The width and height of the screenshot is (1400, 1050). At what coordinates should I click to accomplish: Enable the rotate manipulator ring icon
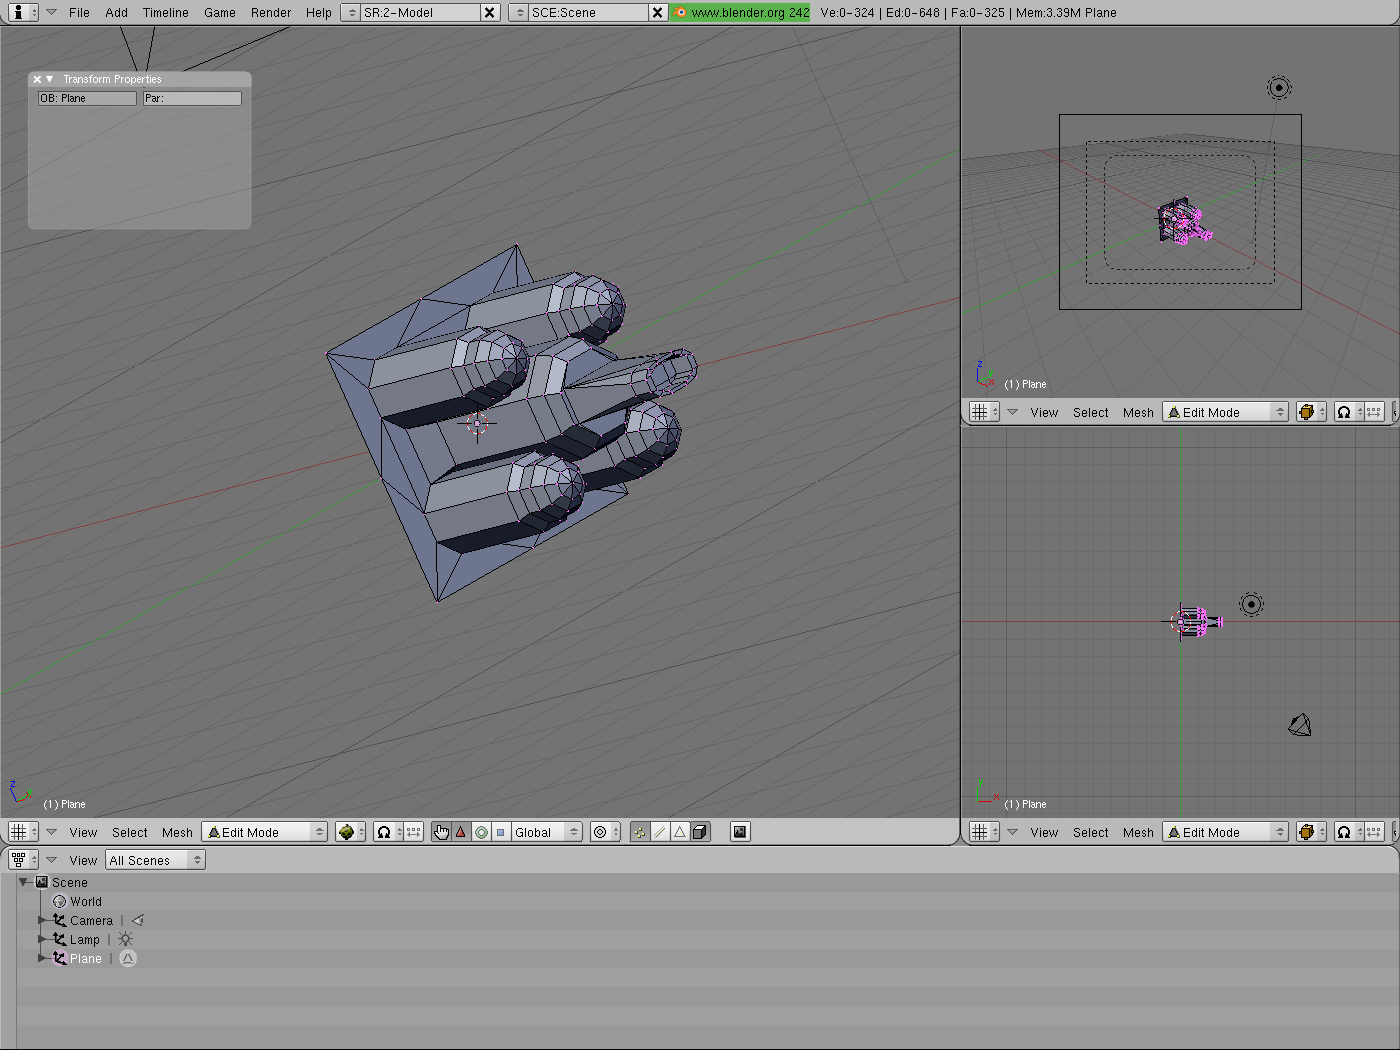pos(481,832)
